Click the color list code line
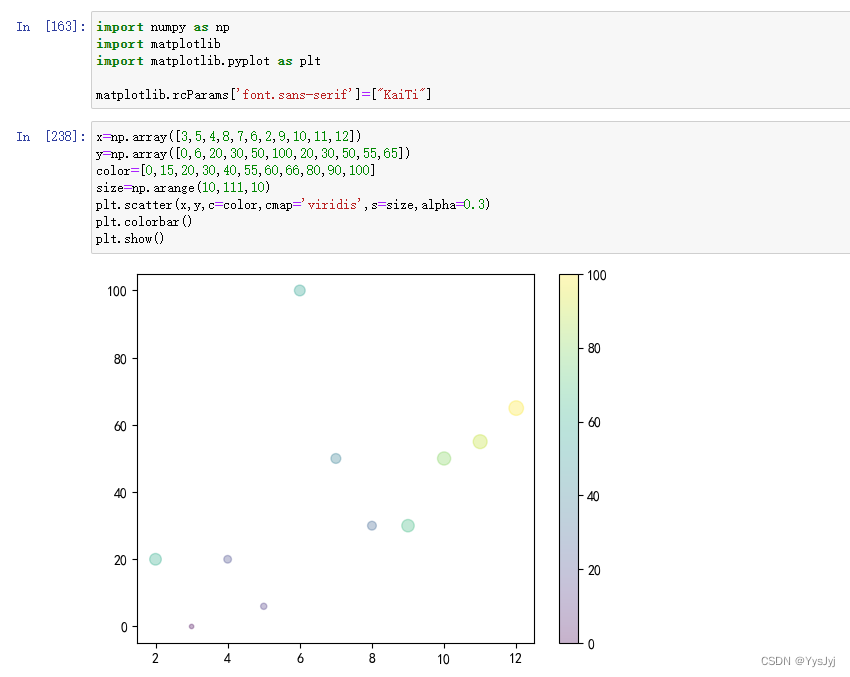Image resolution: width=850 pixels, height=677 pixels. 236,171
